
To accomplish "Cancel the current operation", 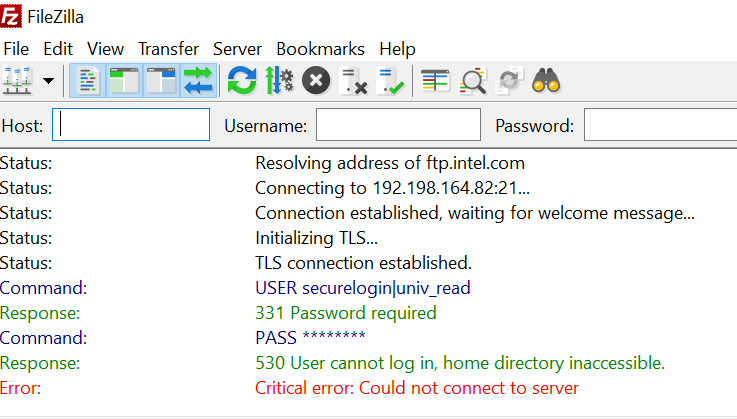I will pyautogui.click(x=316, y=80).
